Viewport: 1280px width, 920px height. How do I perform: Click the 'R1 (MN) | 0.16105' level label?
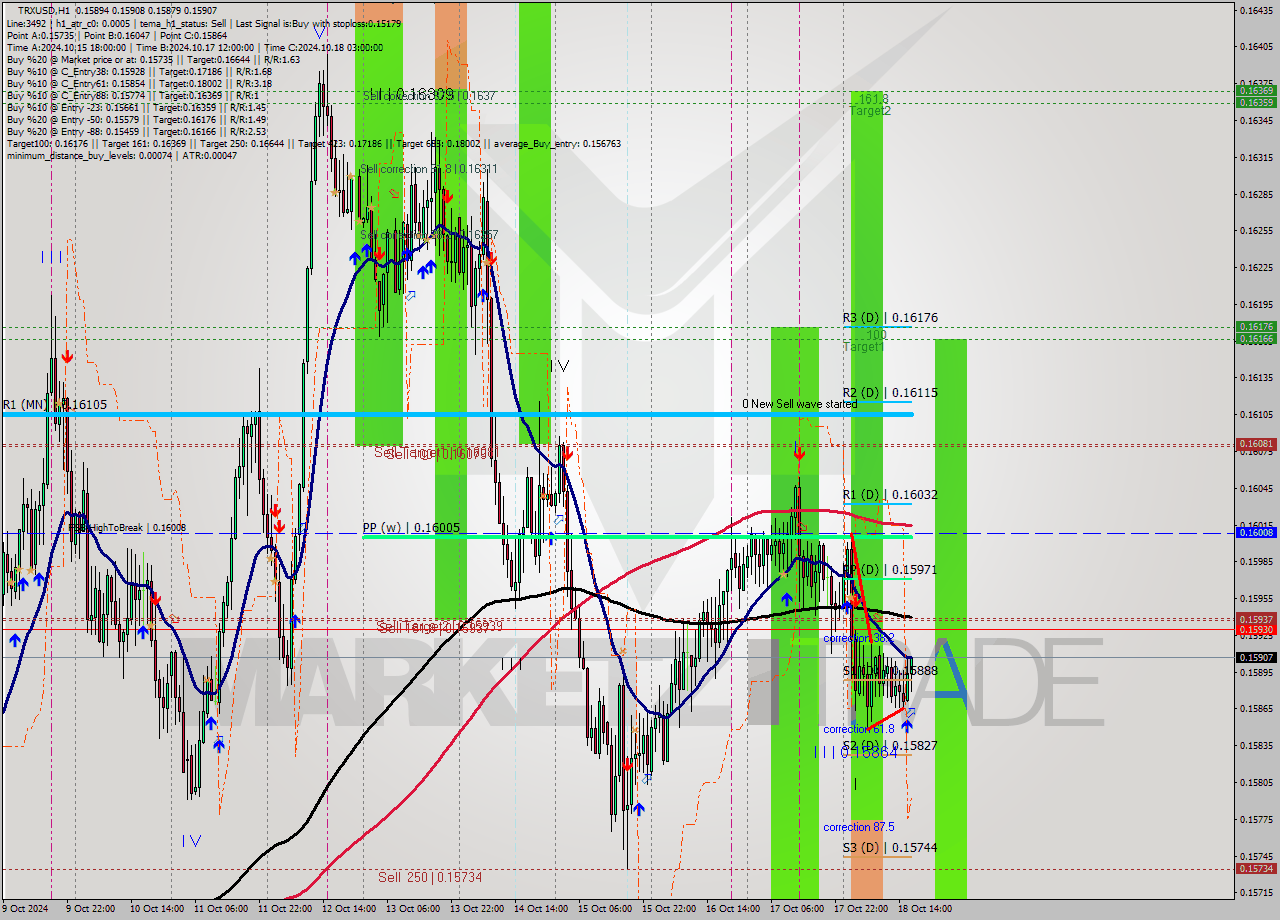[54, 405]
